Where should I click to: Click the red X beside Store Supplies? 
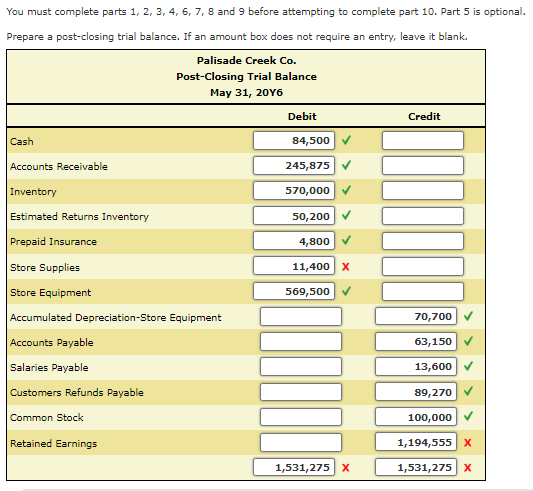point(346,267)
